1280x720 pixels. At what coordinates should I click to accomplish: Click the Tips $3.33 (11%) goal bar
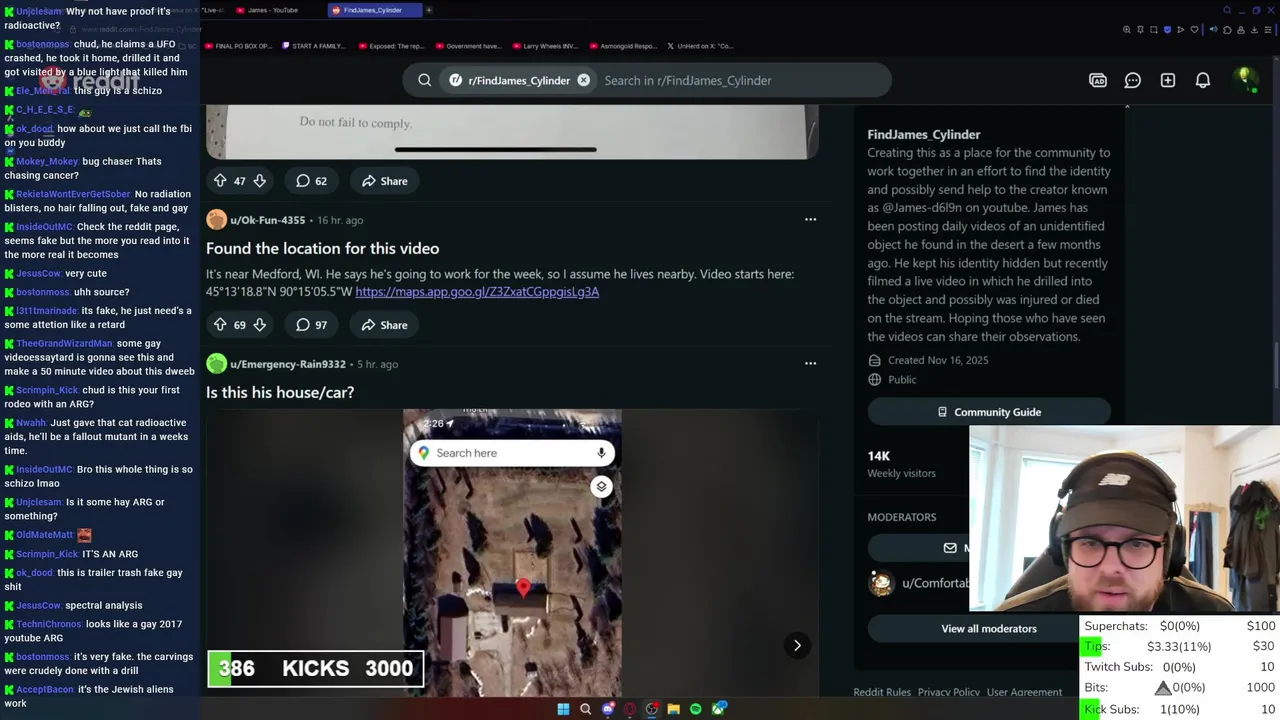click(x=1179, y=647)
